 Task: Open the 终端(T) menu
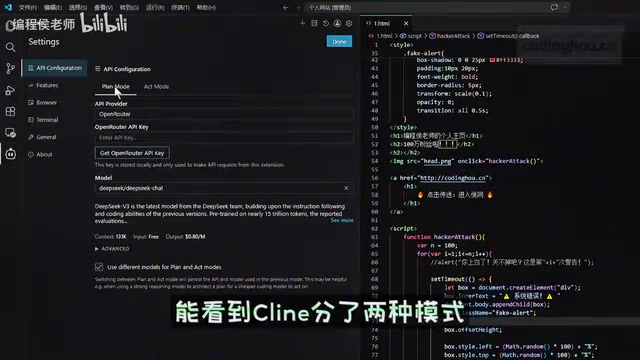point(180,7)
